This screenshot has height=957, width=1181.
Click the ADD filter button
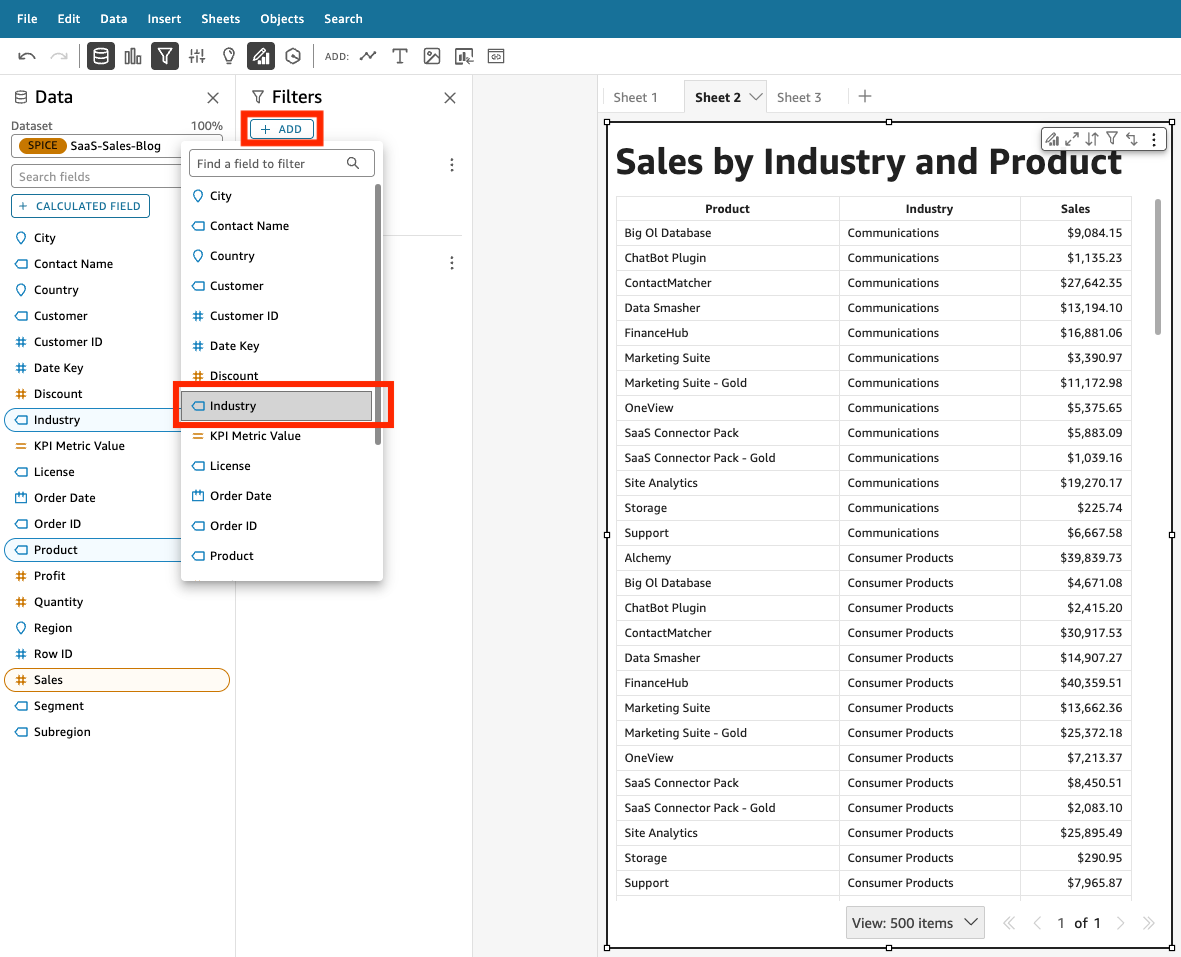[282, 130]
